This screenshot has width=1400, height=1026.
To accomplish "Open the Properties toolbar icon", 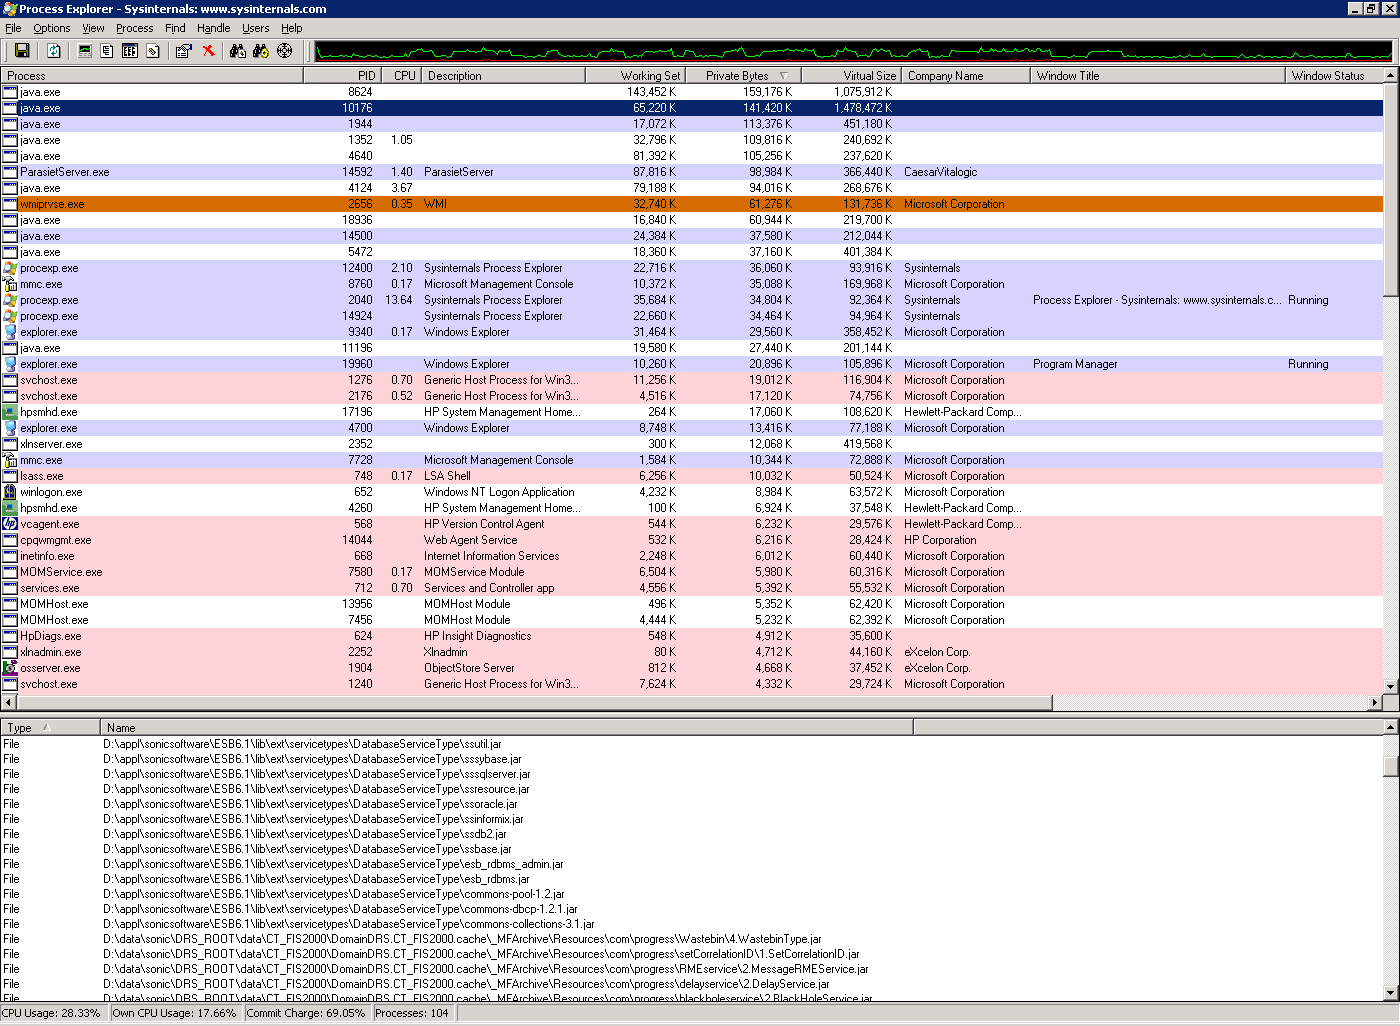I will coord(184,51).
